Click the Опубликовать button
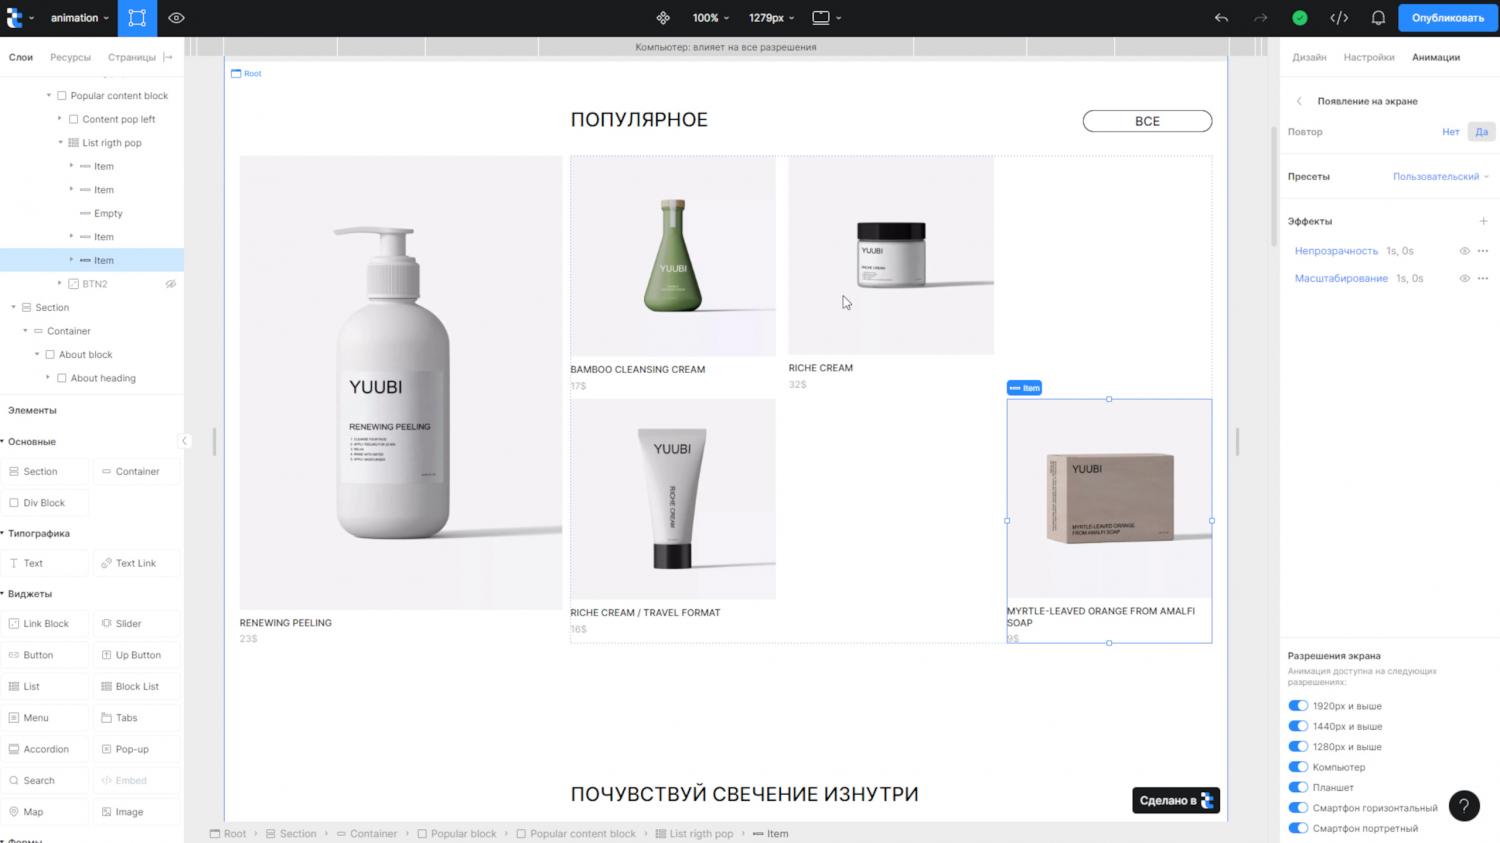 click(x=1447, y=18)
